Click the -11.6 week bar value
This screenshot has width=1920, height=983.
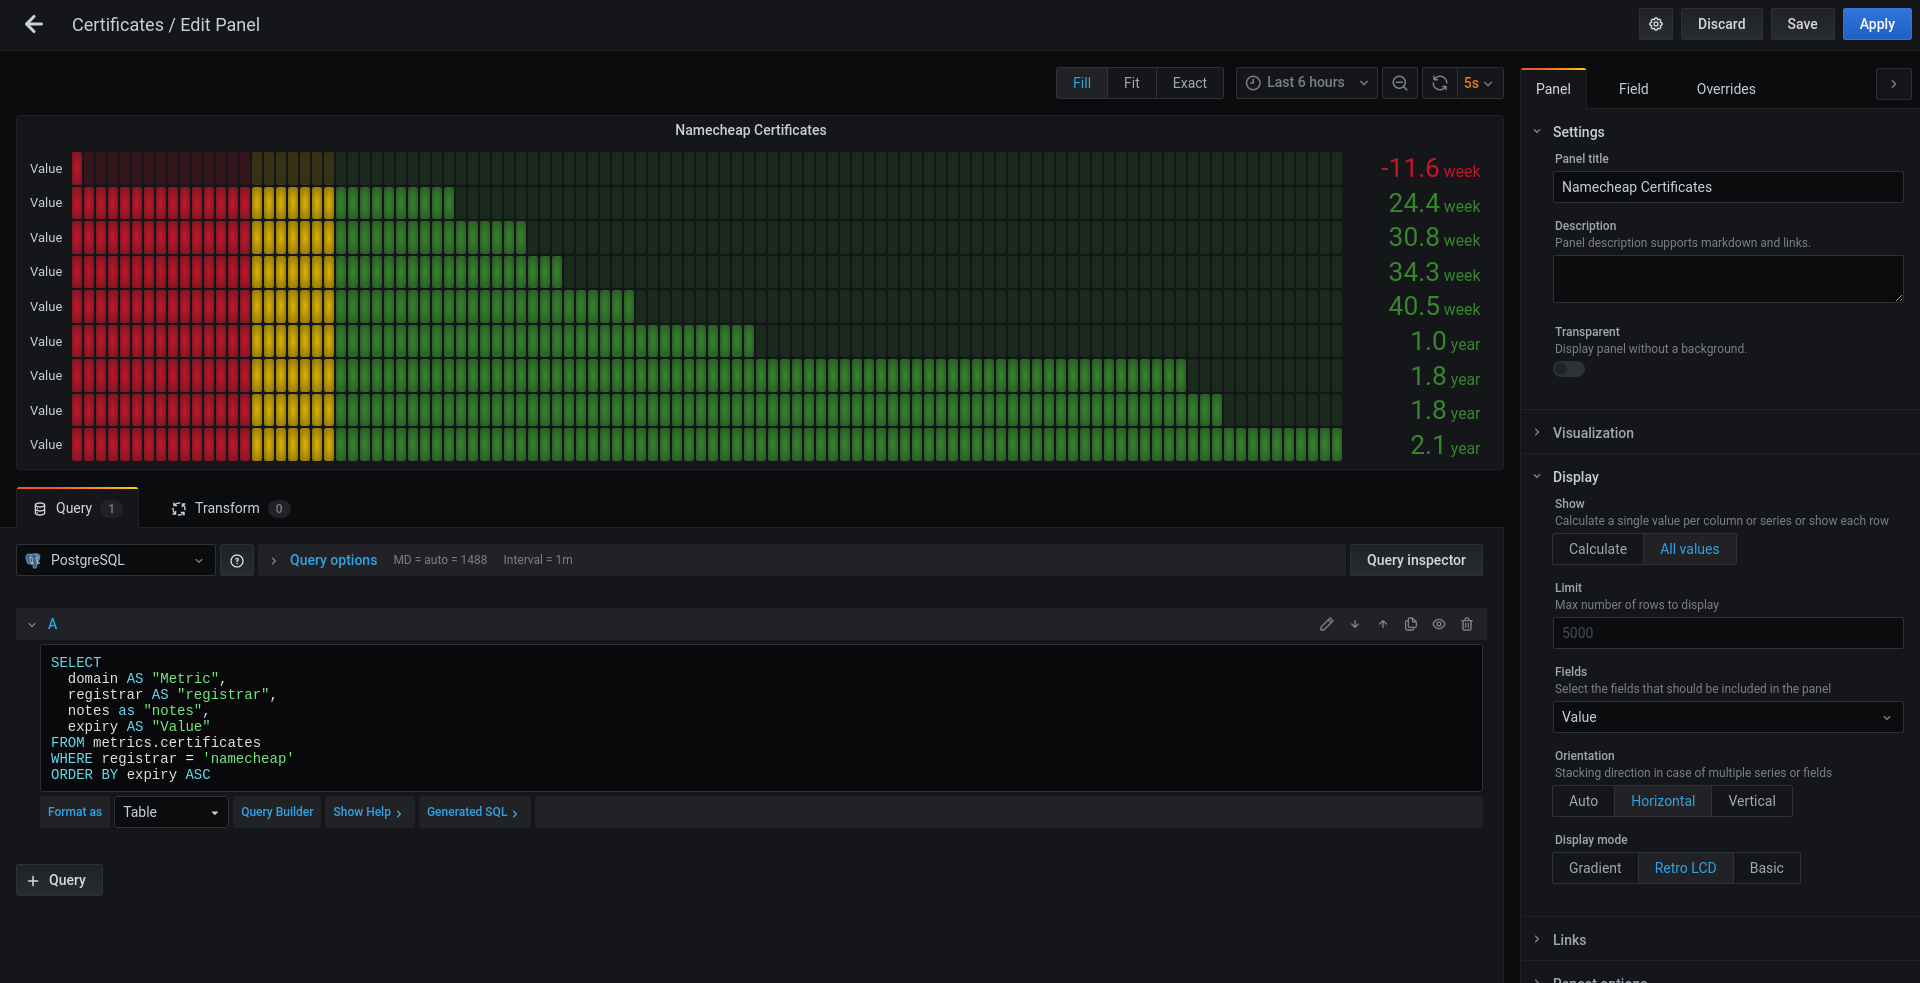click(1430, 169)
